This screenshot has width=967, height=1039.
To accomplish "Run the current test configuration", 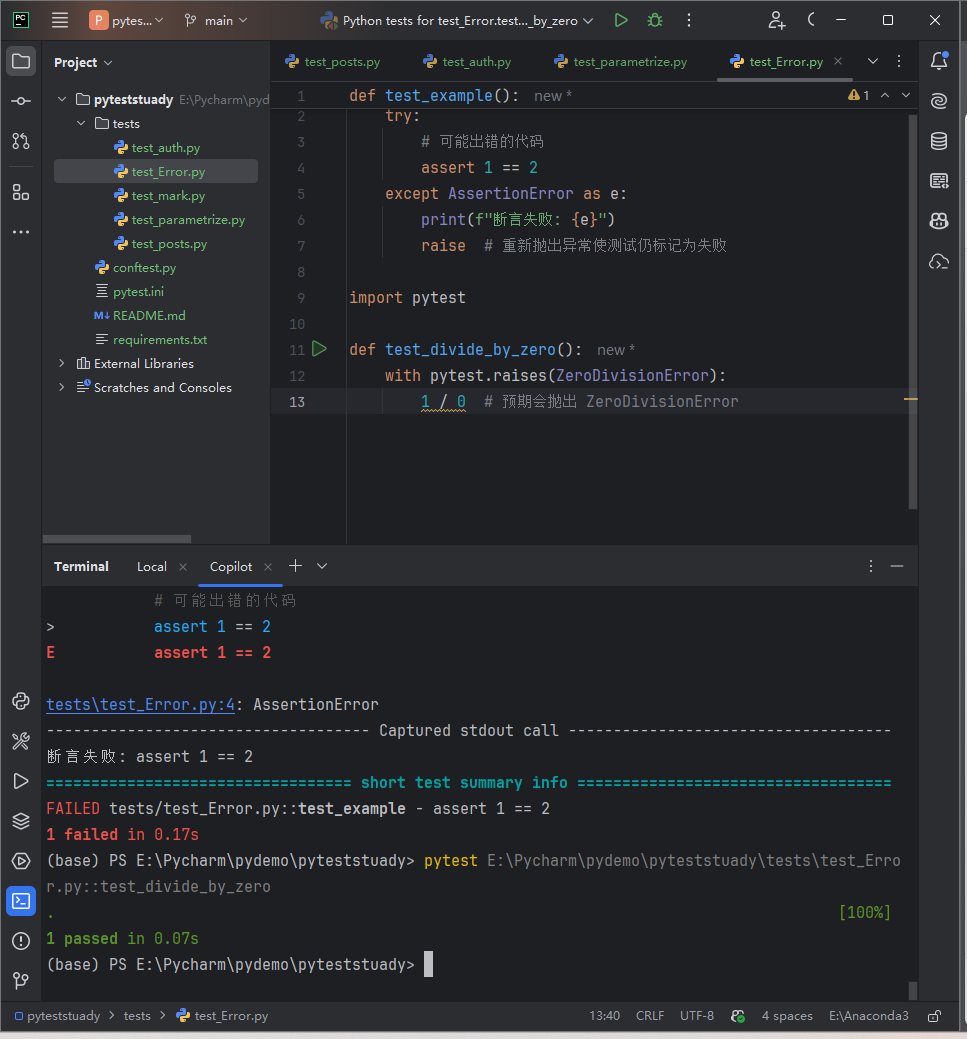I will (x=621, y=21).
